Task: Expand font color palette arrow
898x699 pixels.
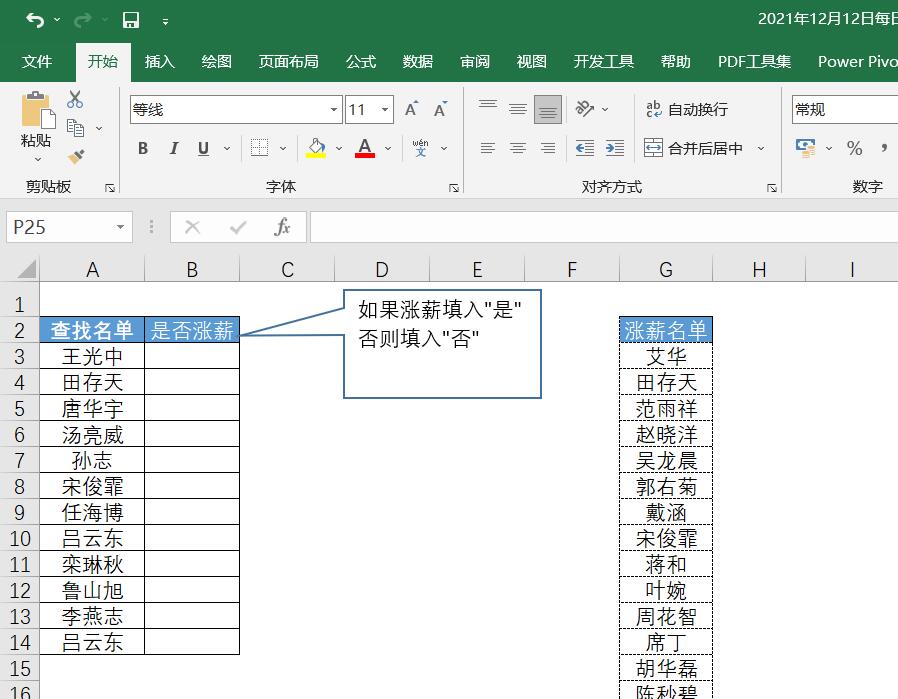Action: tap(388, 148)
